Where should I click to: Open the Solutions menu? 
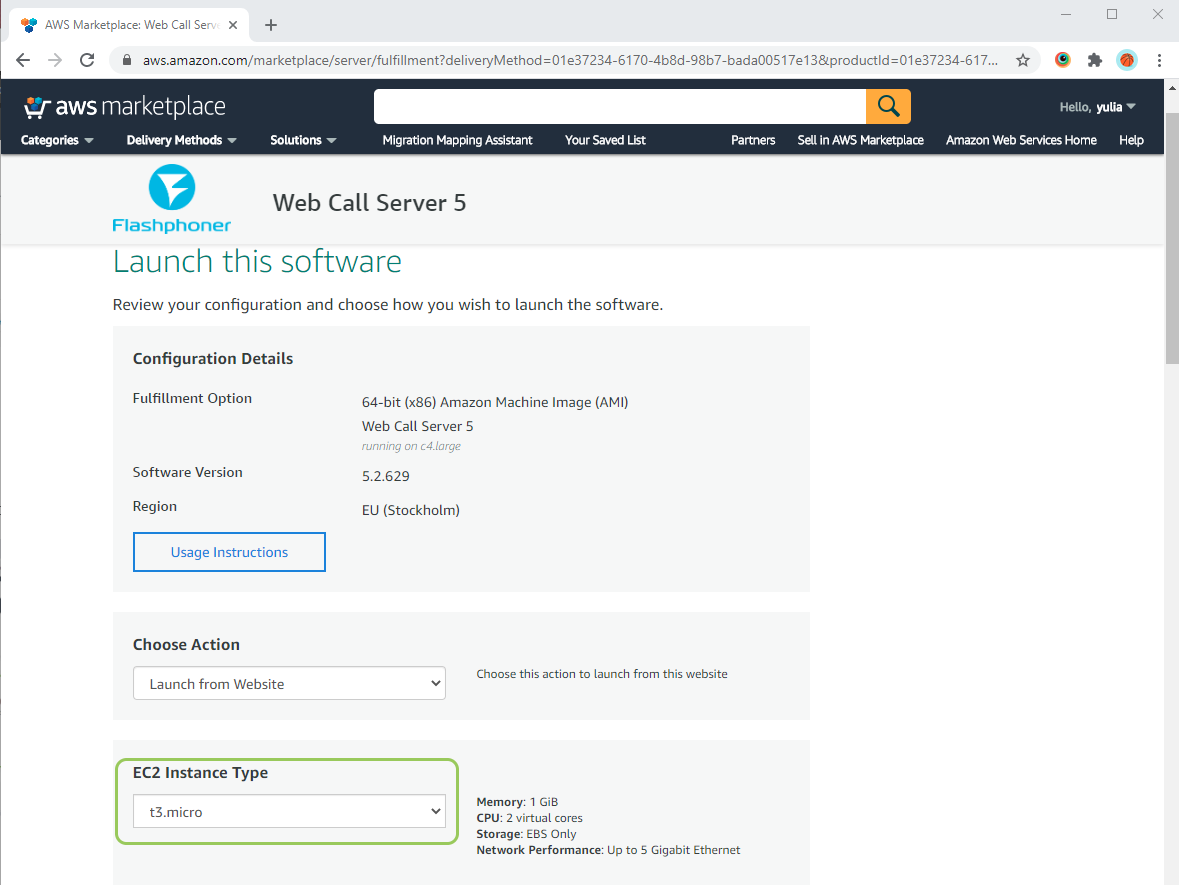tap(303, 140)
